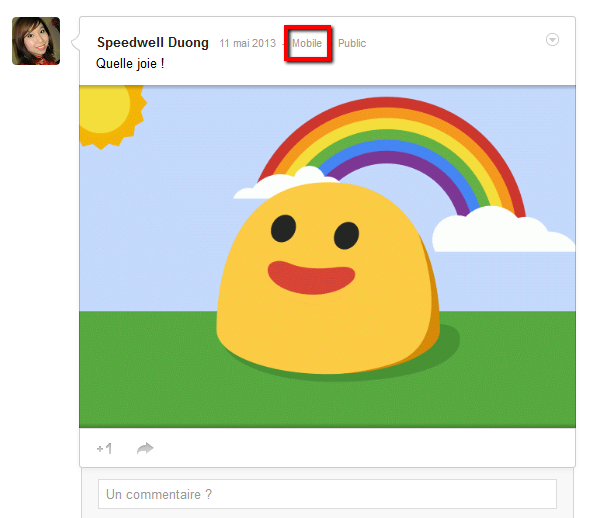The width and height of the screenshot is (607, 518).
Task: Focus the "Un commentaire ?" comment field
Action: point(327,494)
